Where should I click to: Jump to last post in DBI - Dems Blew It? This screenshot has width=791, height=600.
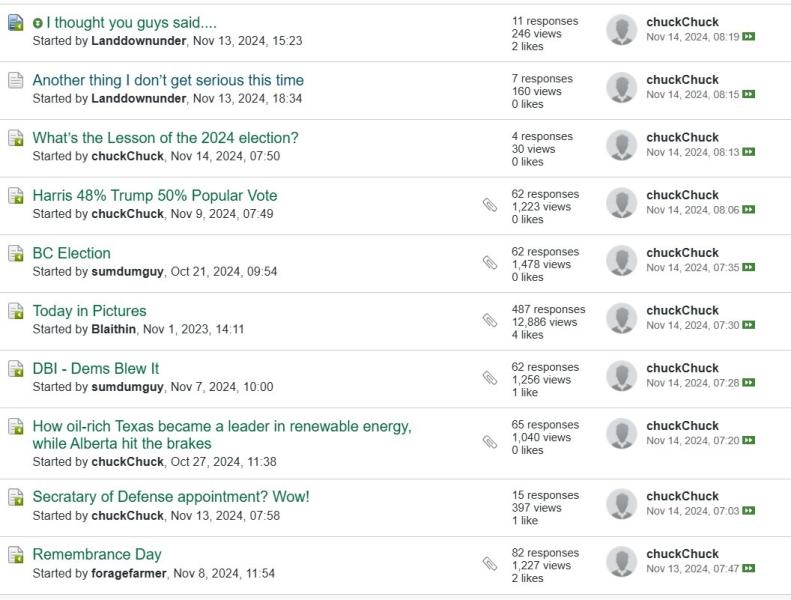(749, 383)
